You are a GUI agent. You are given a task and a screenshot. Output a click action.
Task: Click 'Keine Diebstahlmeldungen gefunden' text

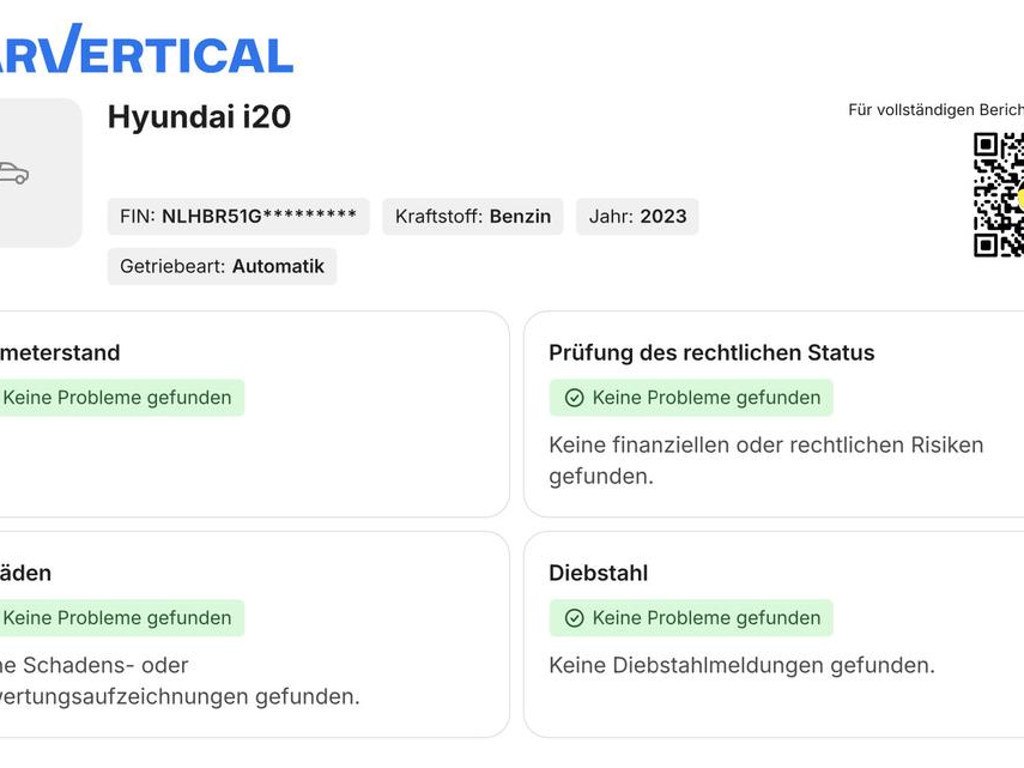(742, 665)
